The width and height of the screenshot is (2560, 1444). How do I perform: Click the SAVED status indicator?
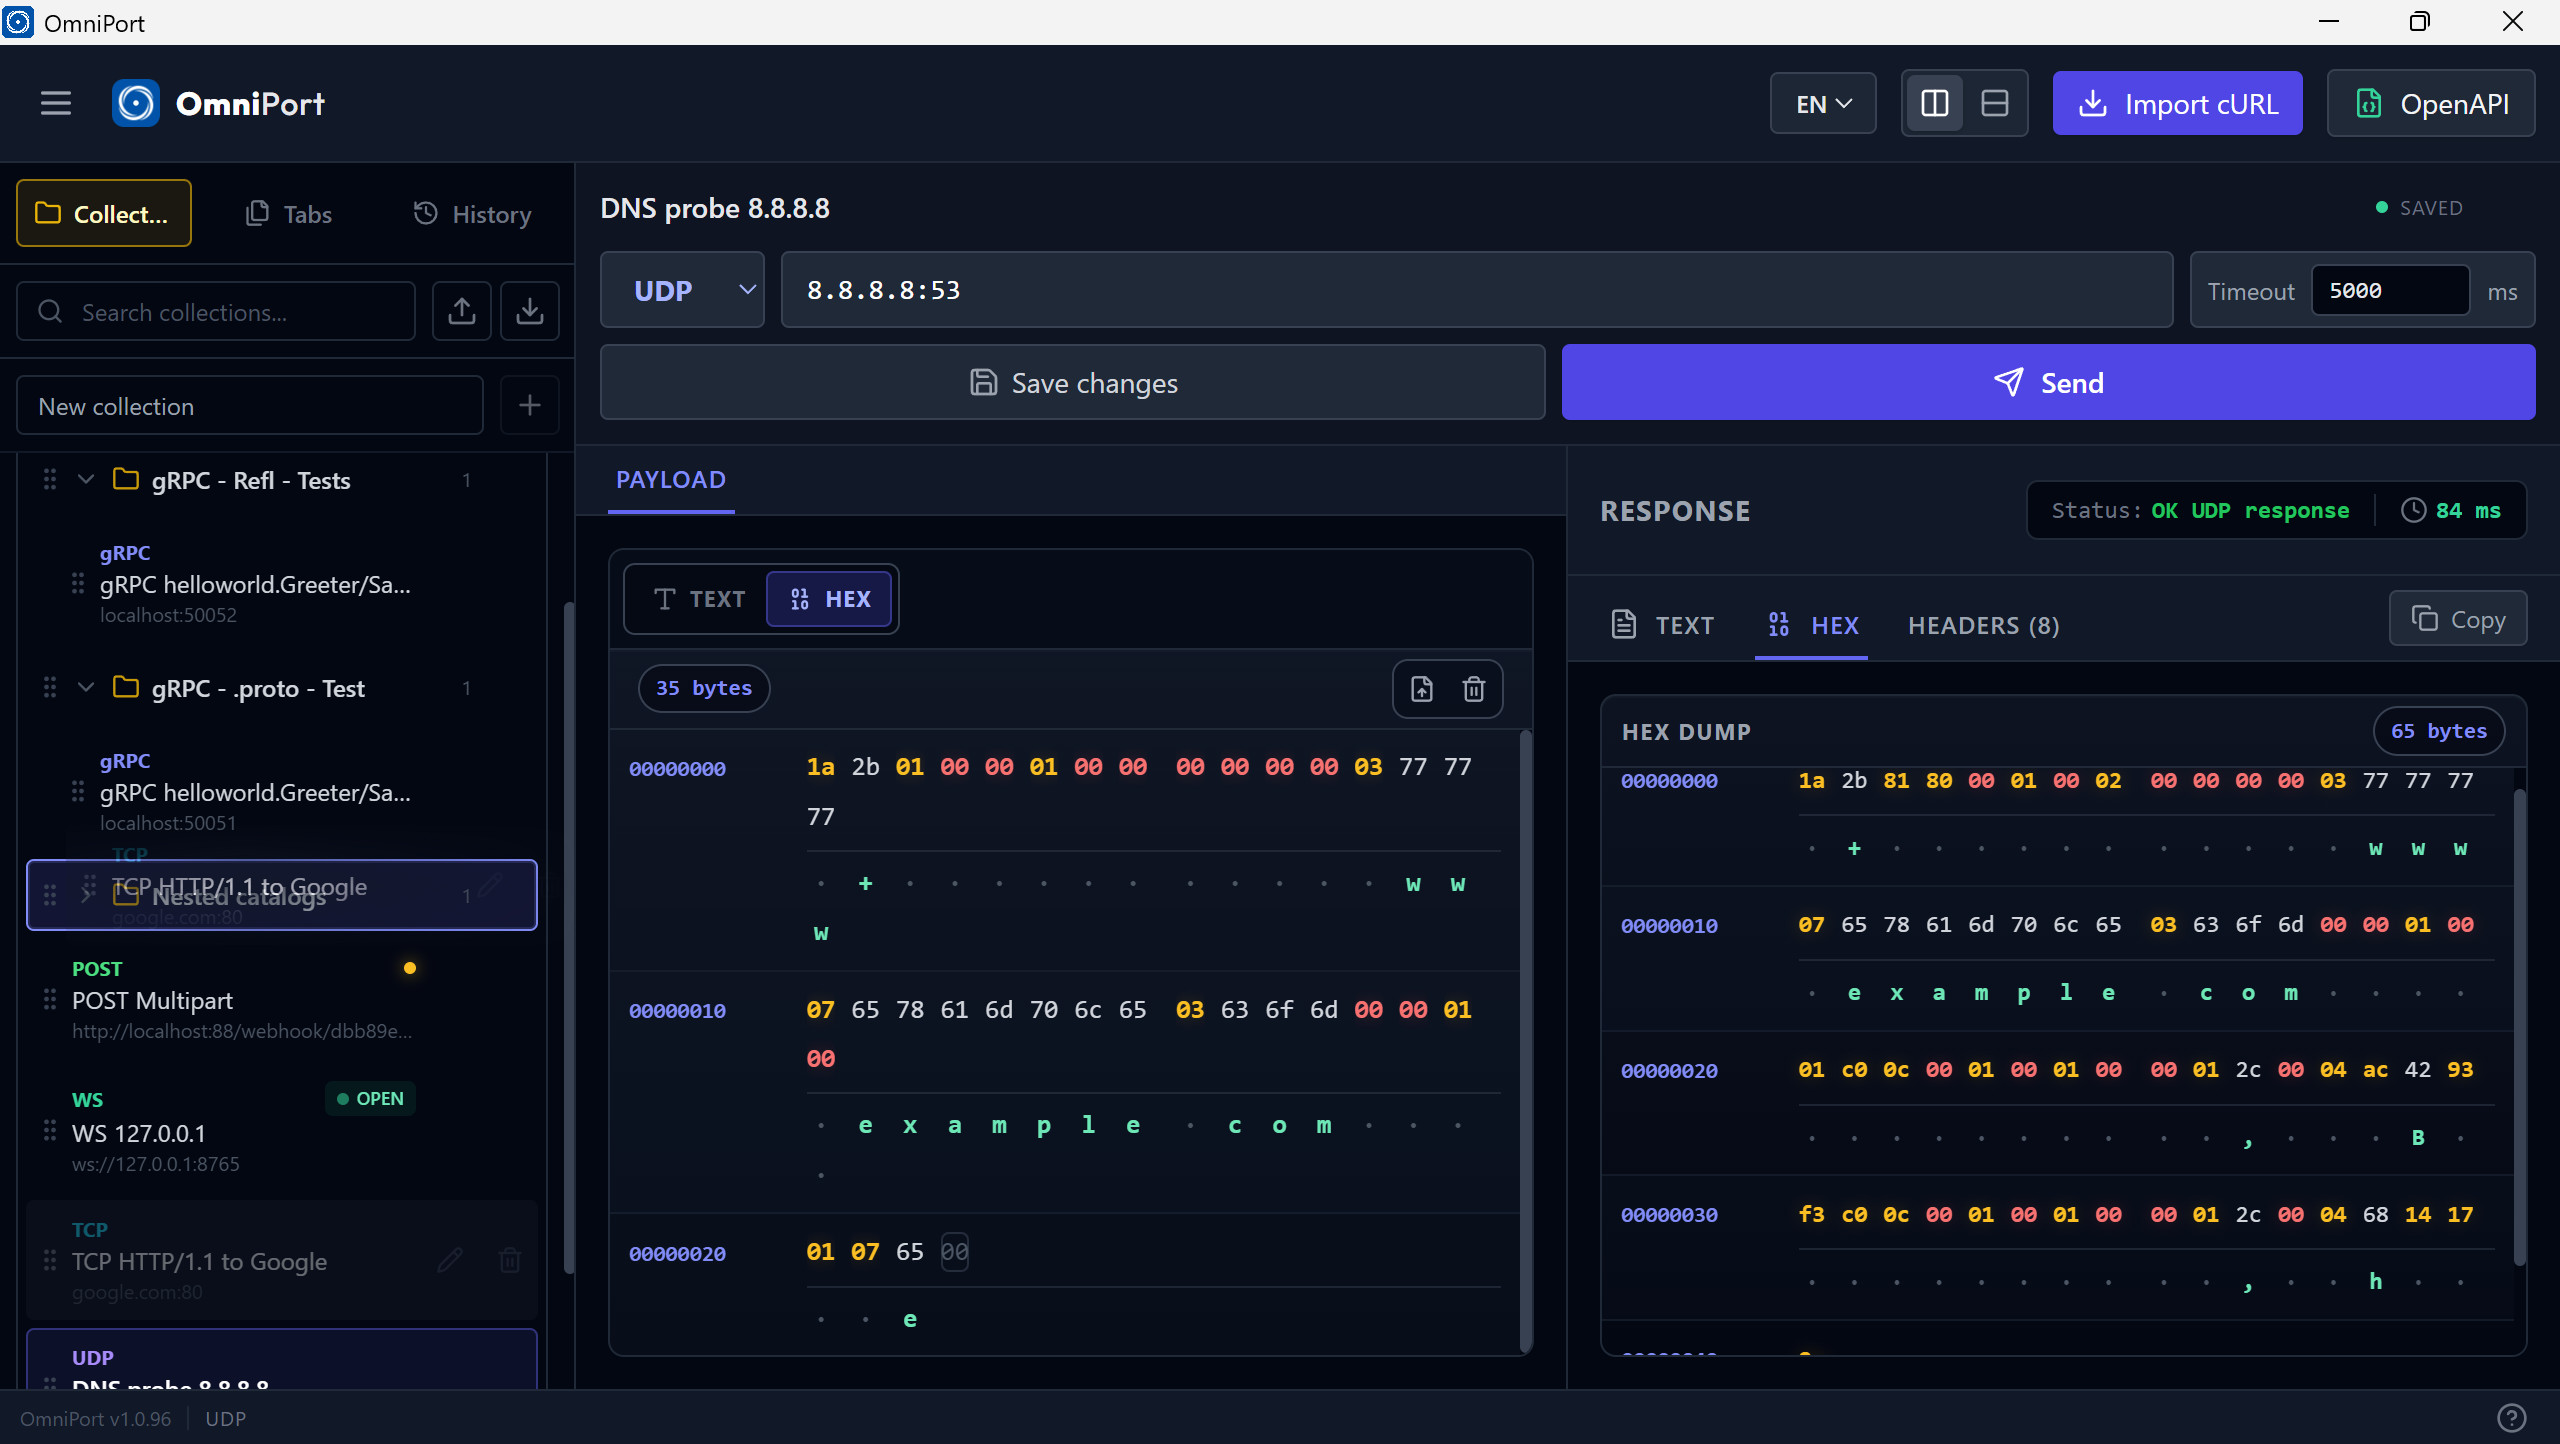click(x=2419, y=208)
